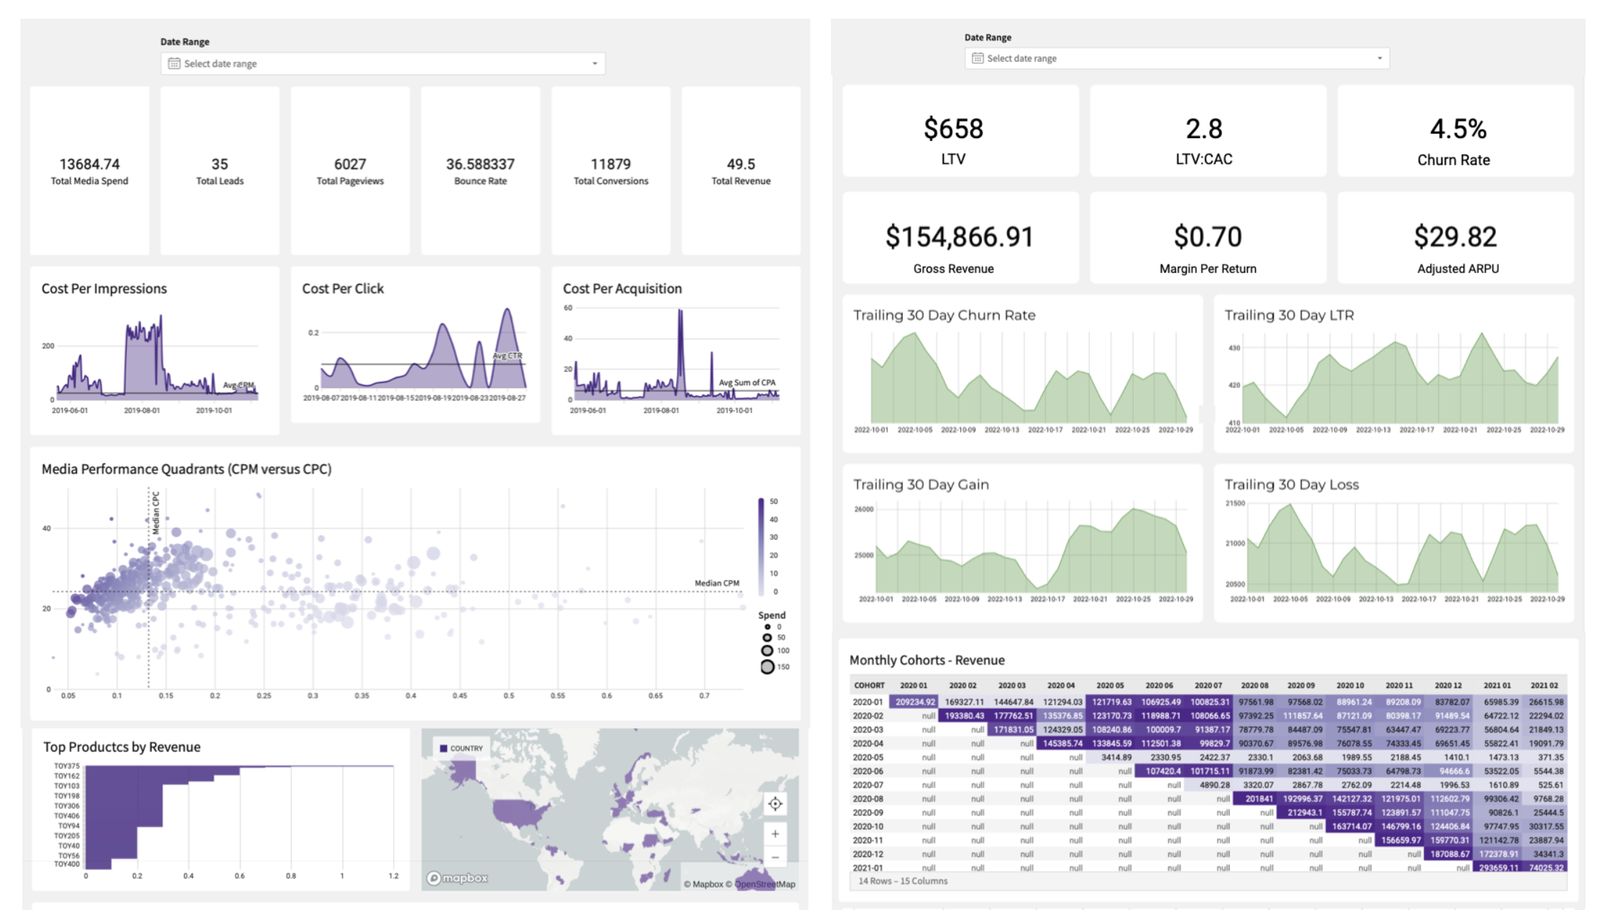This screenshot has height=920, width=1600.
Task: Zoom in on the map with plus button
Action: coord(775,834)
